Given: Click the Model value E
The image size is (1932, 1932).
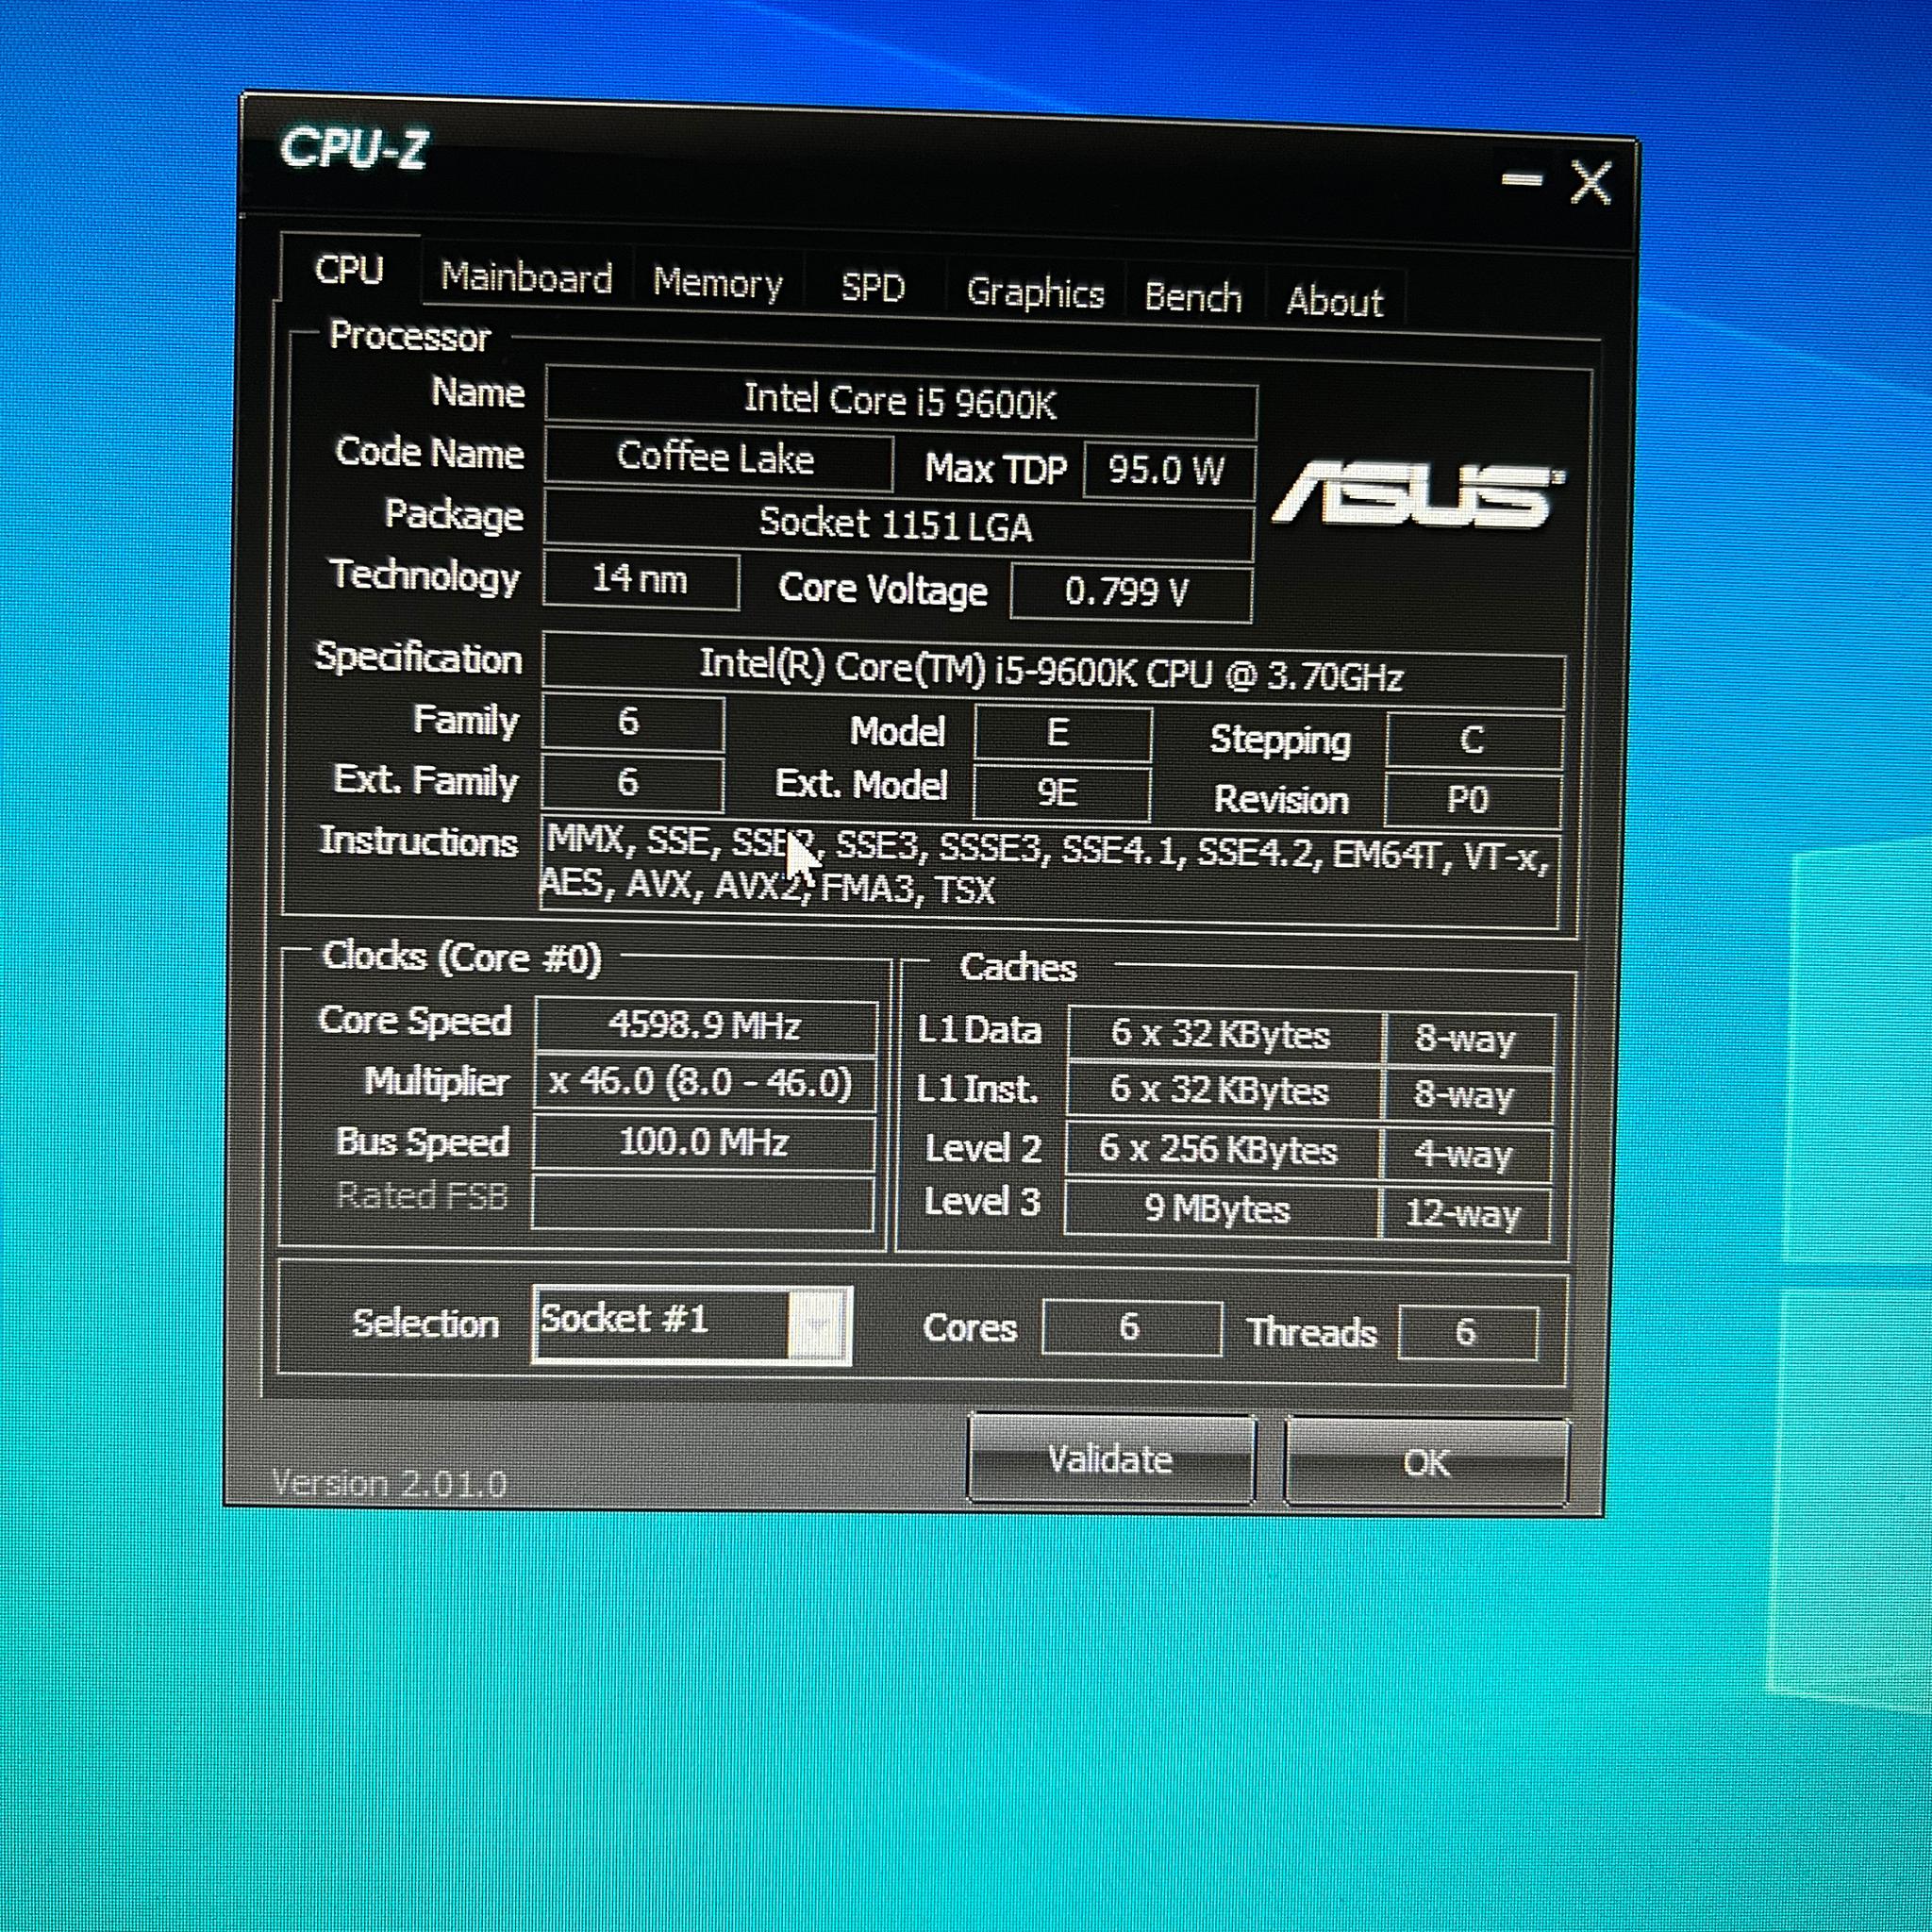Looking at the screenshot, I should pyautogui.click(x=1061, y=733).
